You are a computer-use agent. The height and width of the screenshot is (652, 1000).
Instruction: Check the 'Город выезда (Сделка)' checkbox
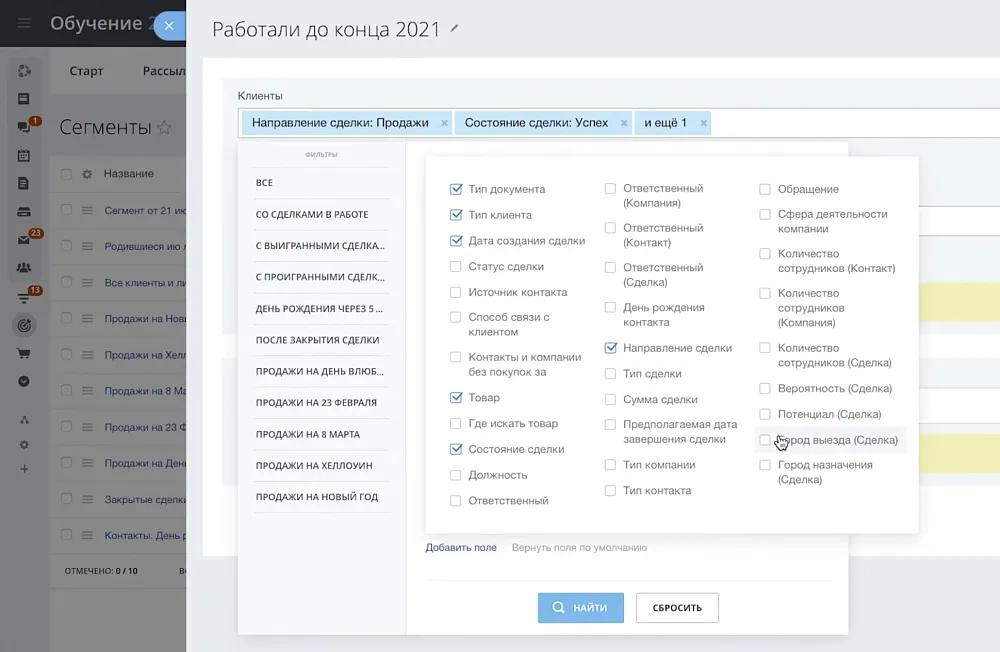765,440
